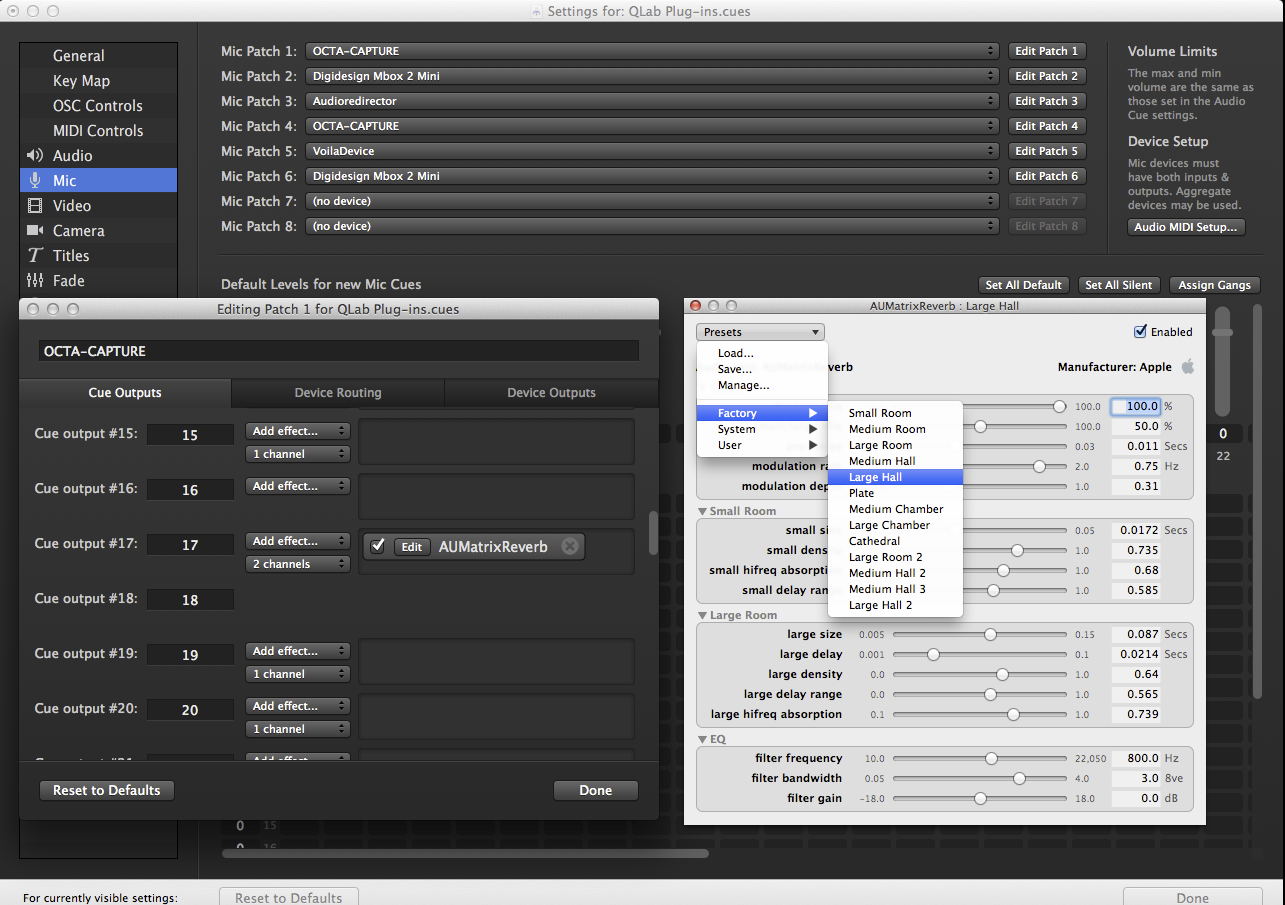Select the Titles settings section
Viewport: 1285px width, 905px height.
[70, 256]
